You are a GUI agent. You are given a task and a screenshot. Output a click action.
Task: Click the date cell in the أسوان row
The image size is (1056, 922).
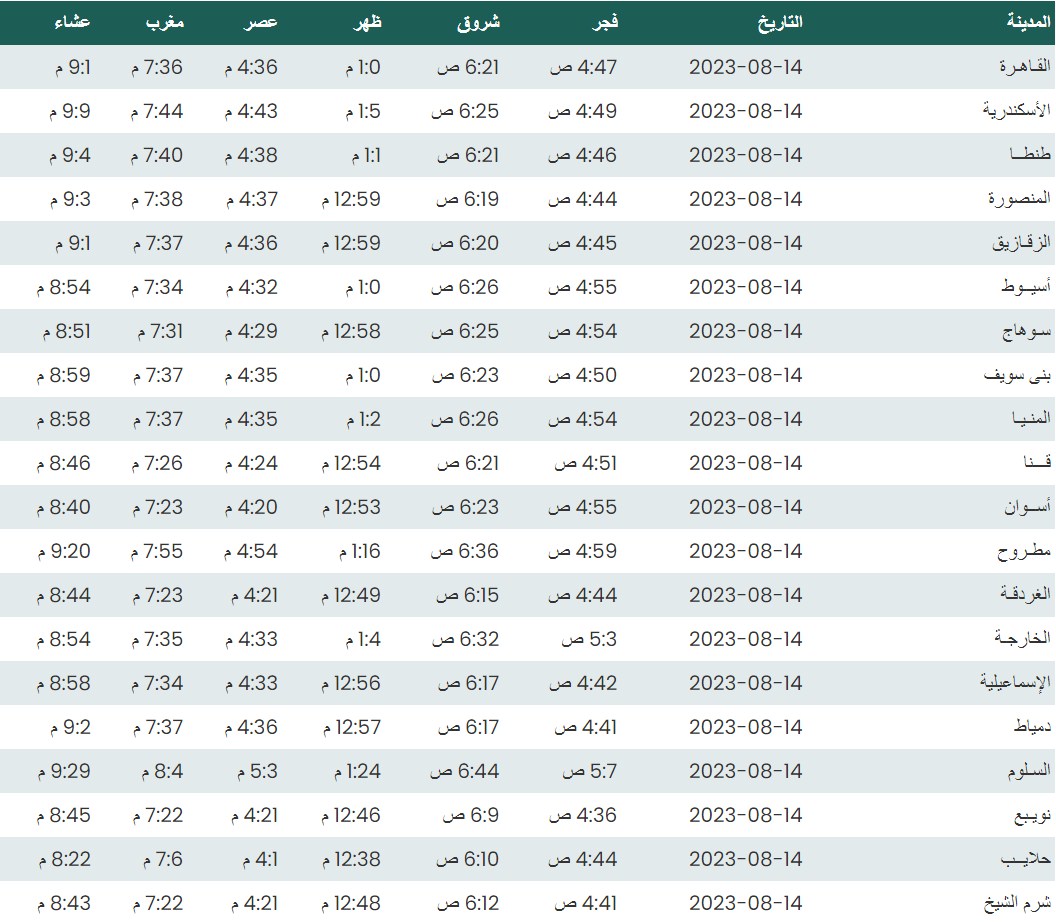[x=746, y=507]
